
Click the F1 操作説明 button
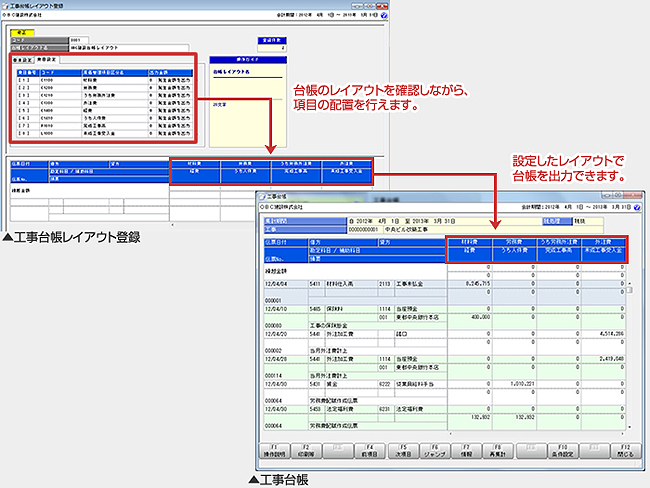274,451
